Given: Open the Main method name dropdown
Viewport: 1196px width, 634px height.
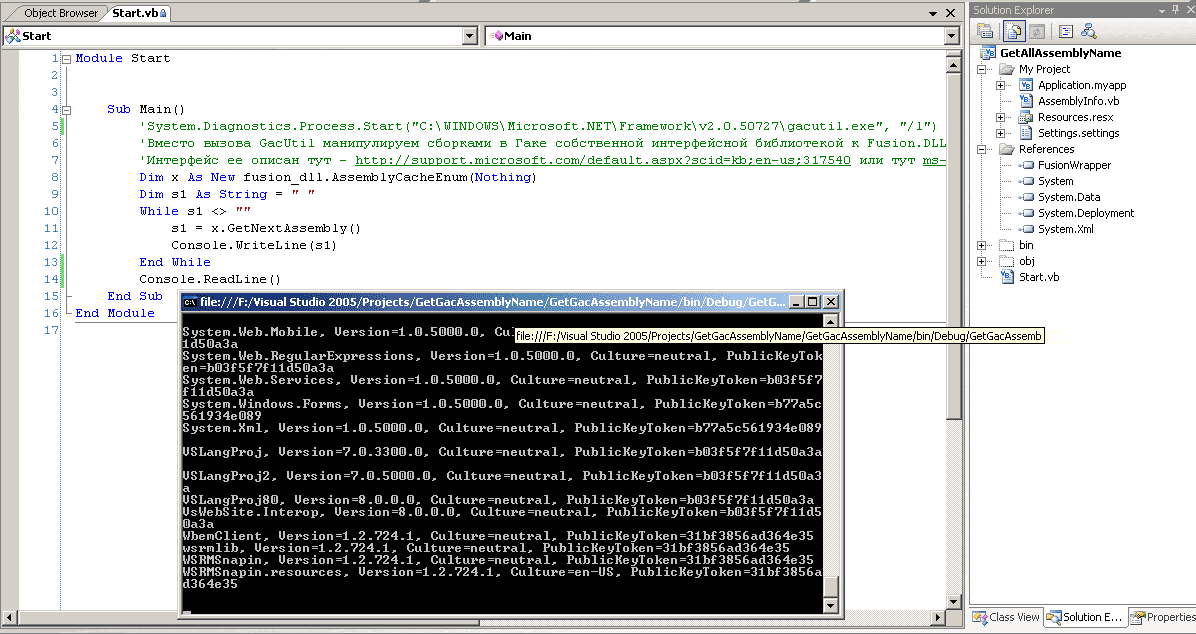Looking at the screenshot, I should tap(951, 36).
